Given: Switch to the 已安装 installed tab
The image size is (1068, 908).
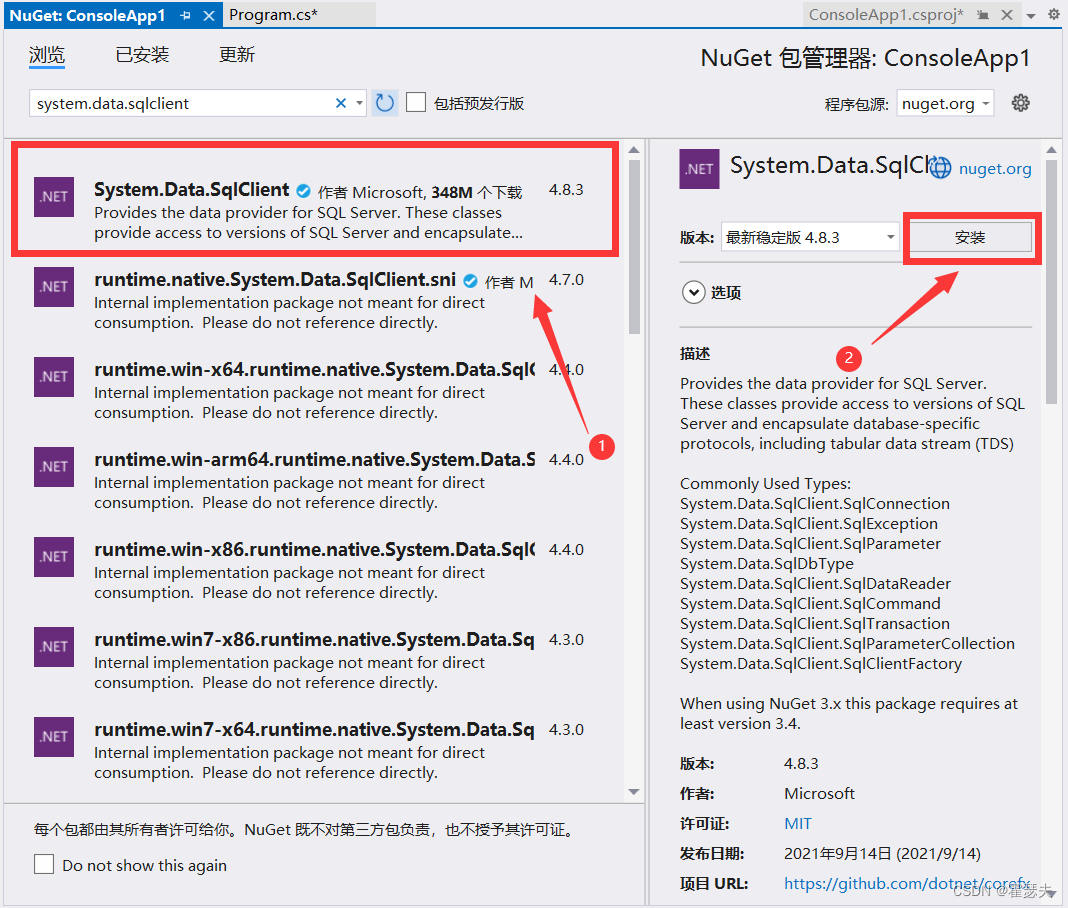Looking at the screenshot, I should [x=142, y=54].
